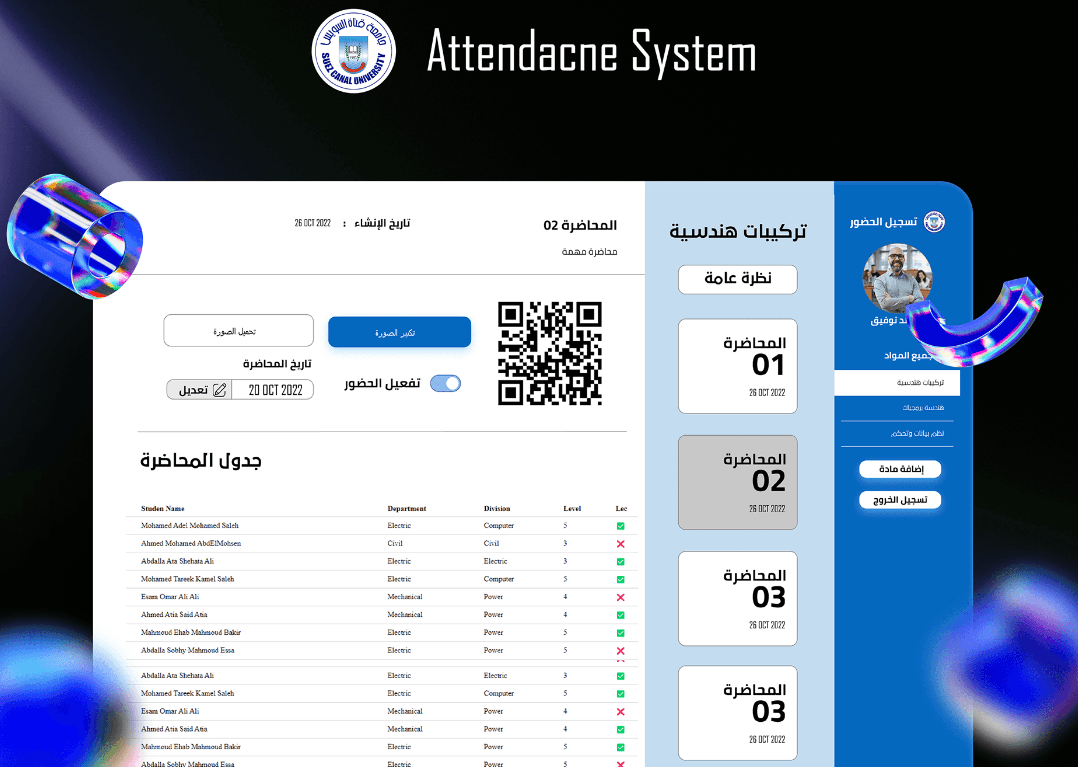The width and height of the screenshot is (1078, 767).
Task: Click the تسجيل الحضور sidebar title
Action: [883, 222]
